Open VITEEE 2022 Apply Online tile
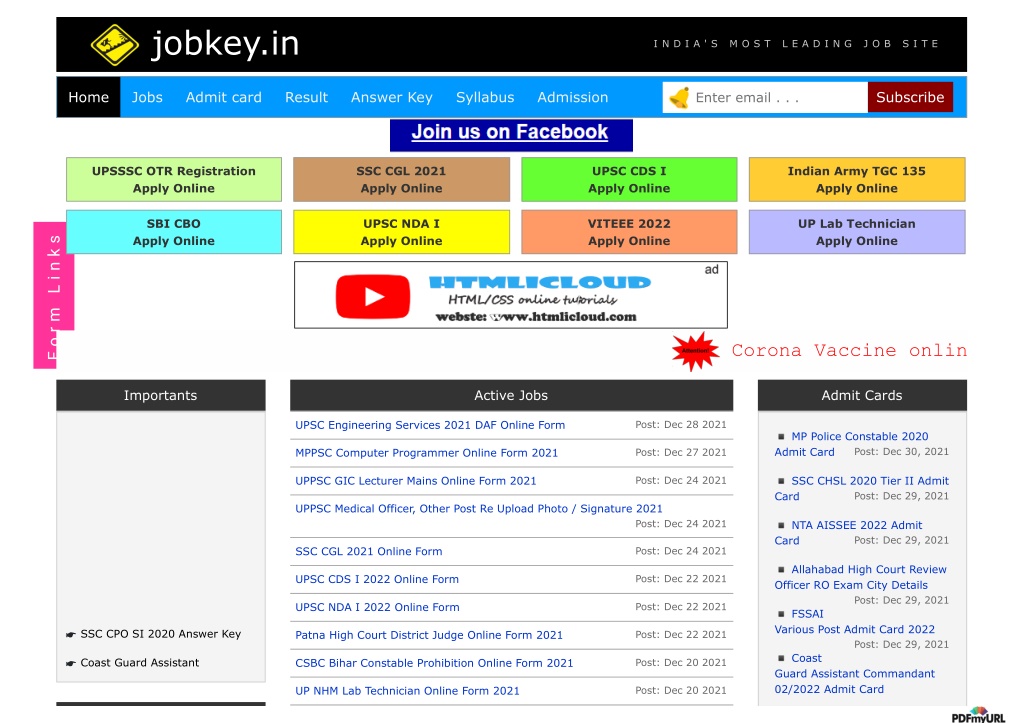Image resolution: width=1024 pixels, height=723 pixels. click(629, 232)
